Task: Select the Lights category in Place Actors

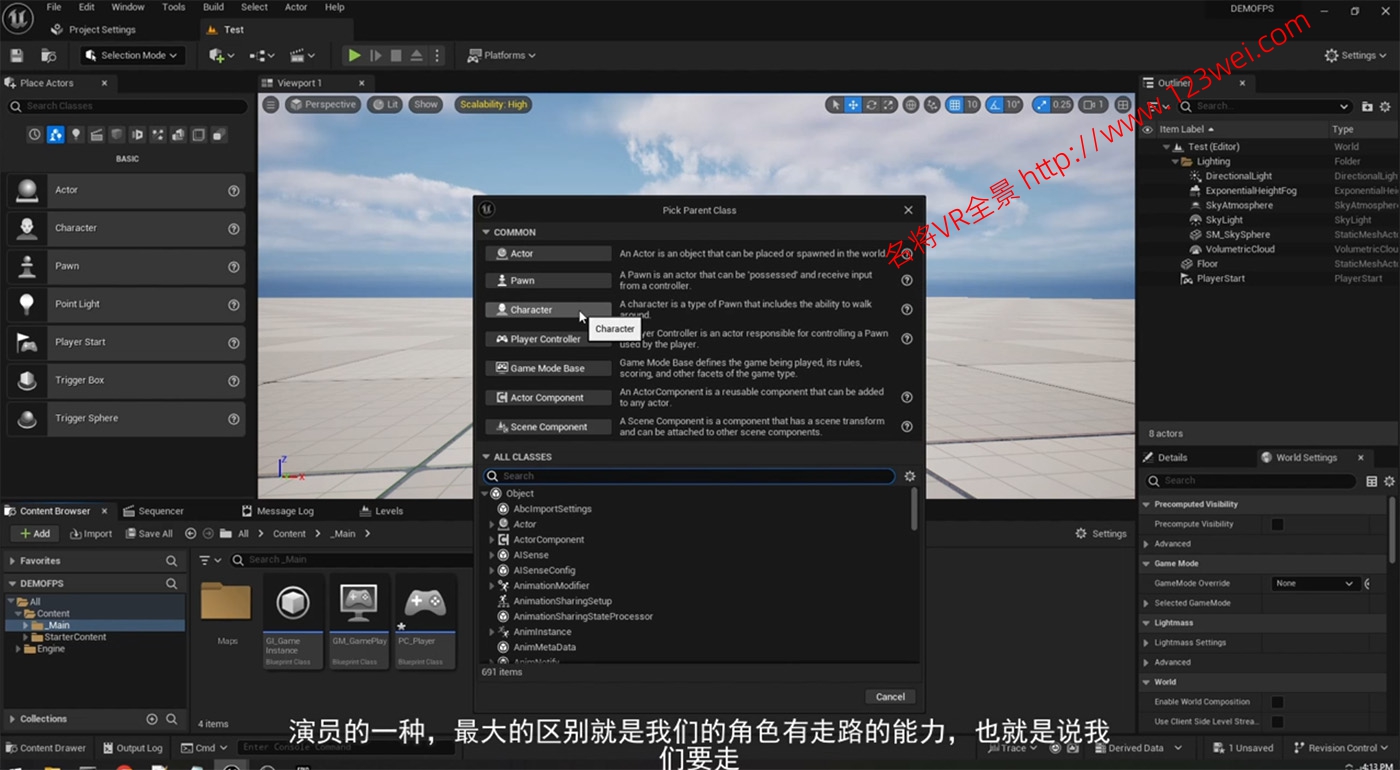Action: click(x=77, y=134)
